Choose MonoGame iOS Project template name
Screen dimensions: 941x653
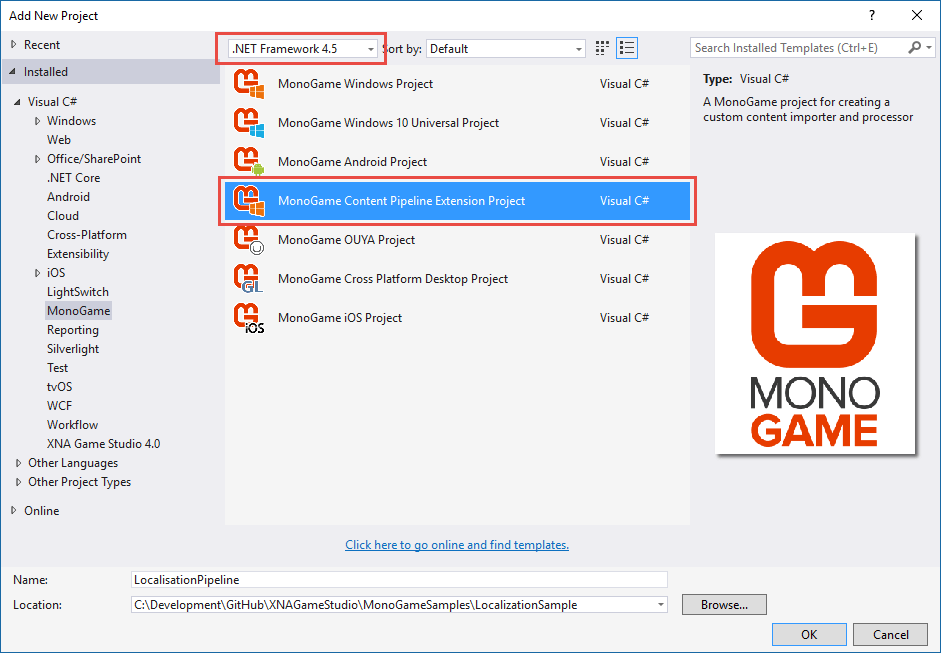(340, 318)
